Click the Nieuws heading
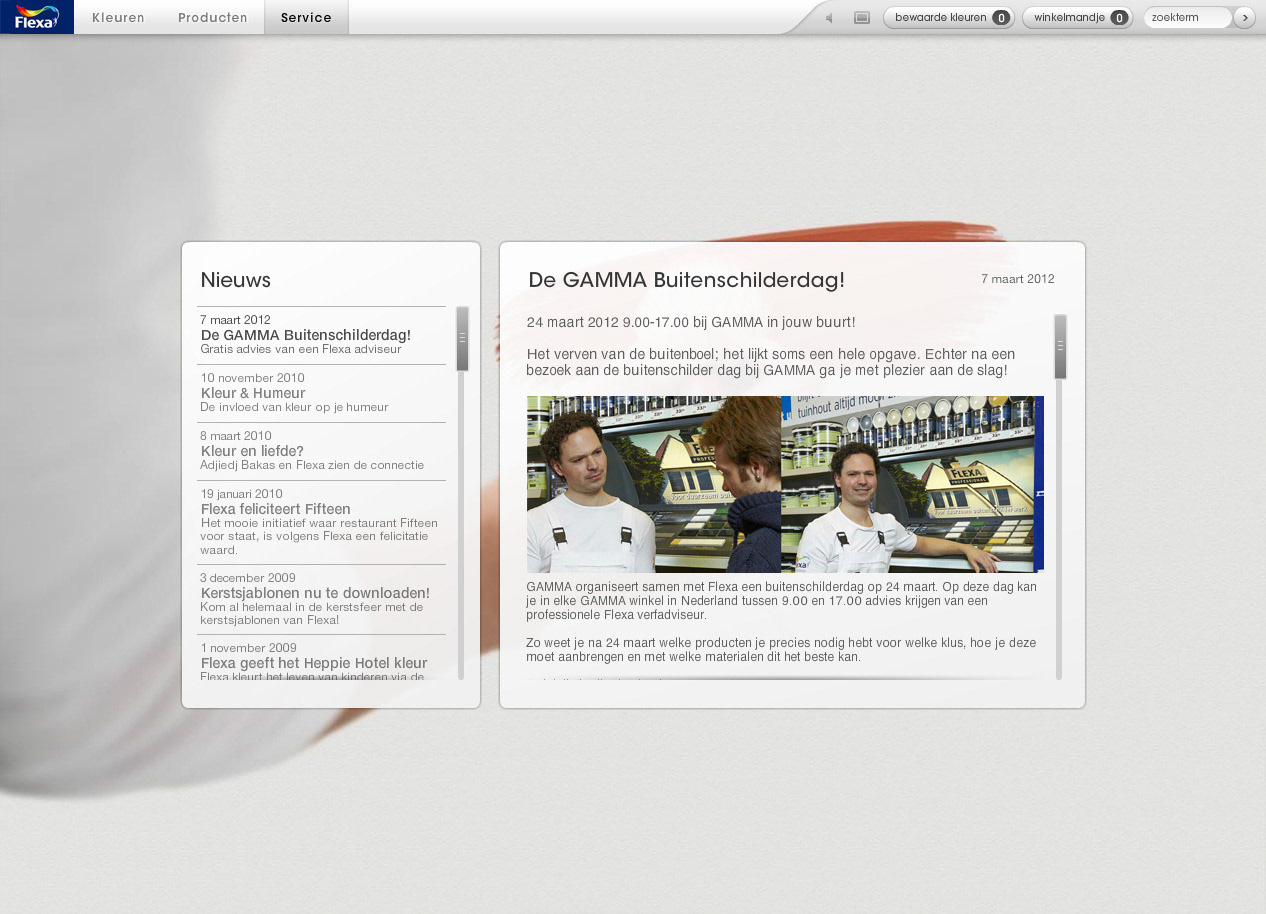1266x914 pixels. [x=235, y=280]
